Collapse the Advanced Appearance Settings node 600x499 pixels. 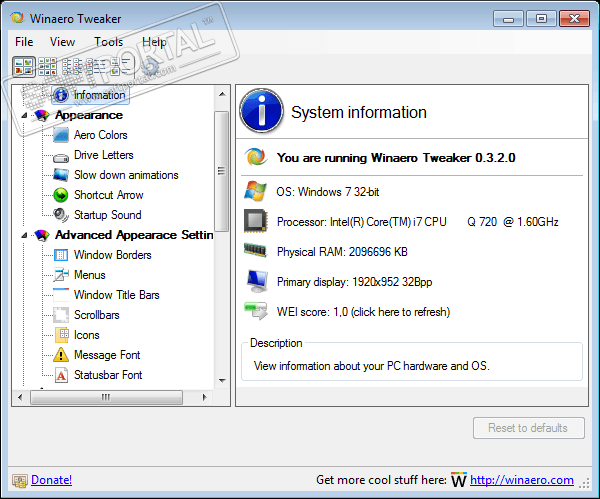pyautogui.click(x=24, y=235)
